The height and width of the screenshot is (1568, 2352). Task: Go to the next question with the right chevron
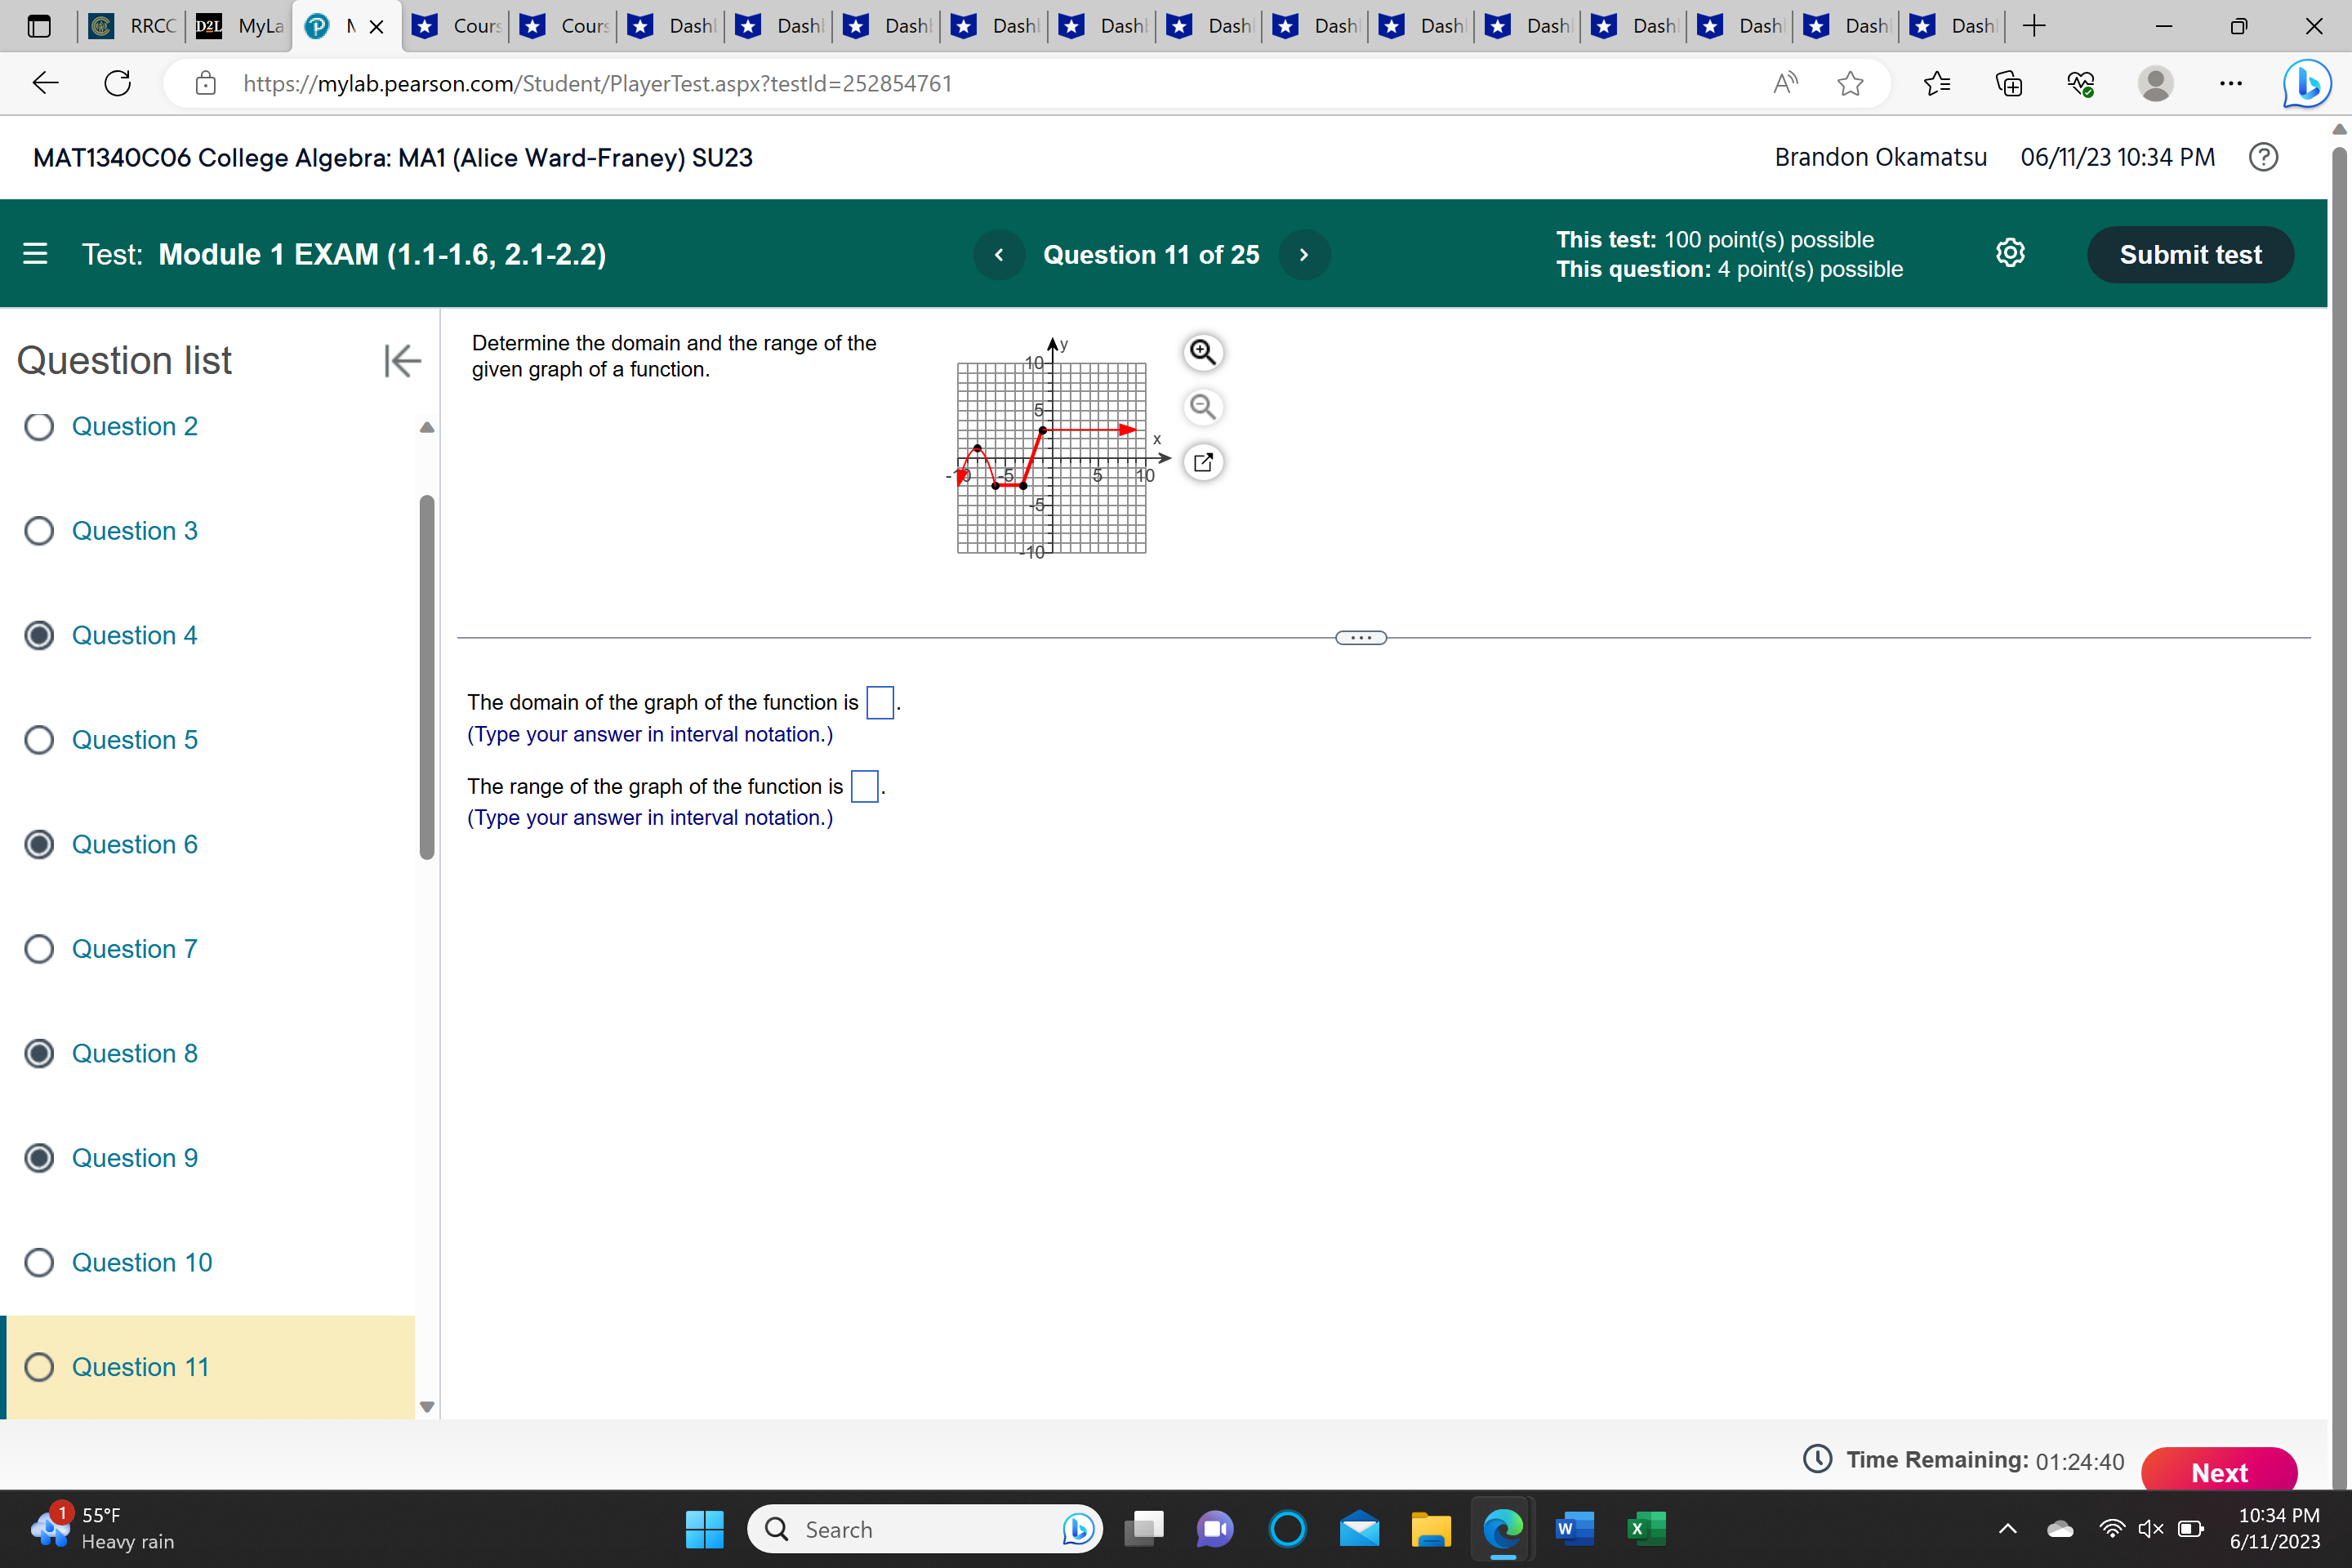(1304, 254)
